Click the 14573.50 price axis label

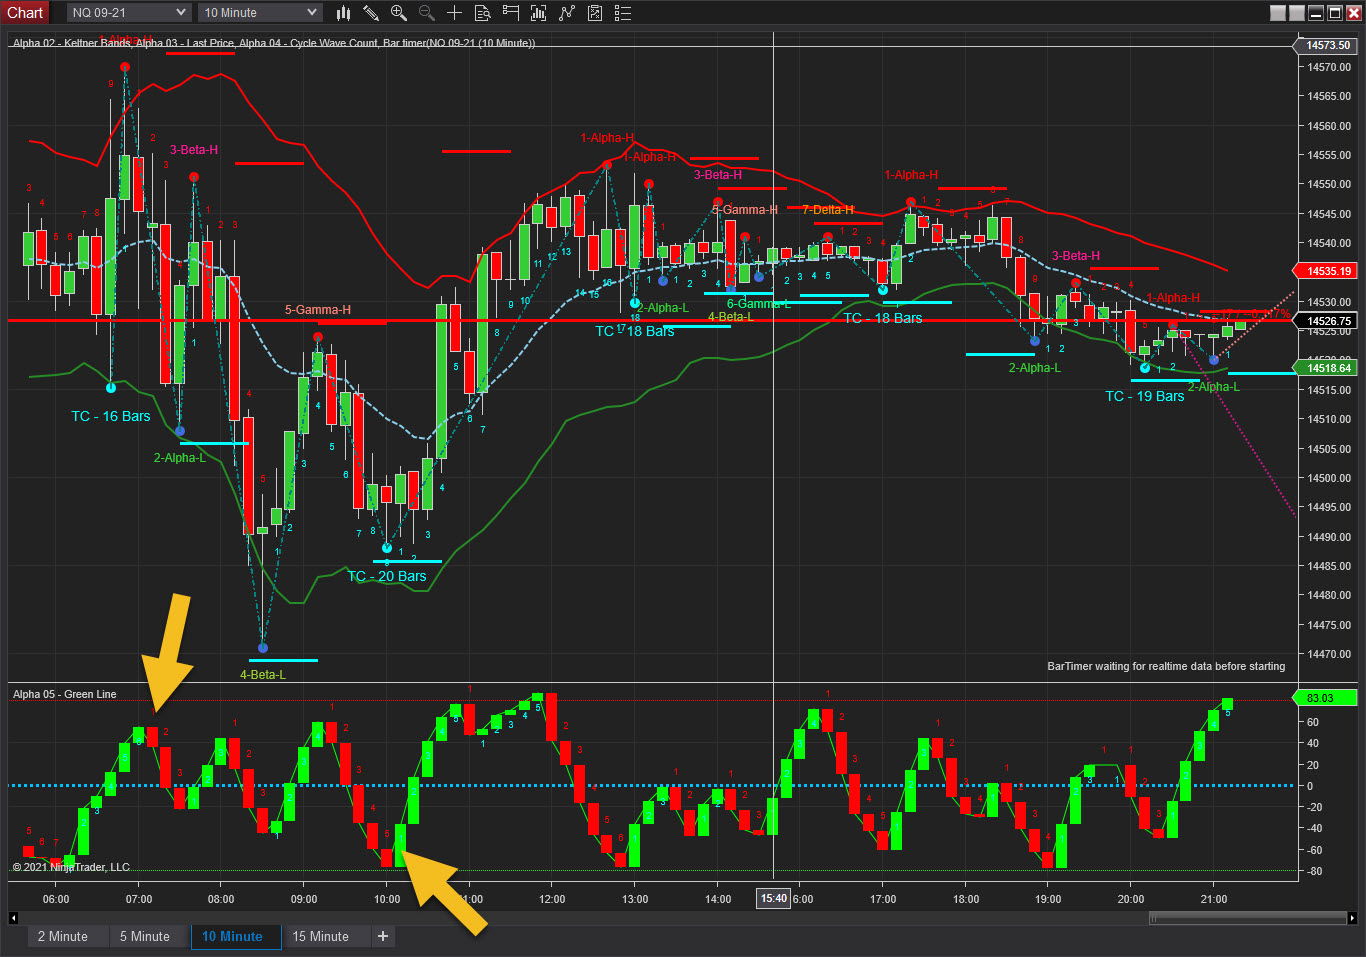pos(1327,45)
